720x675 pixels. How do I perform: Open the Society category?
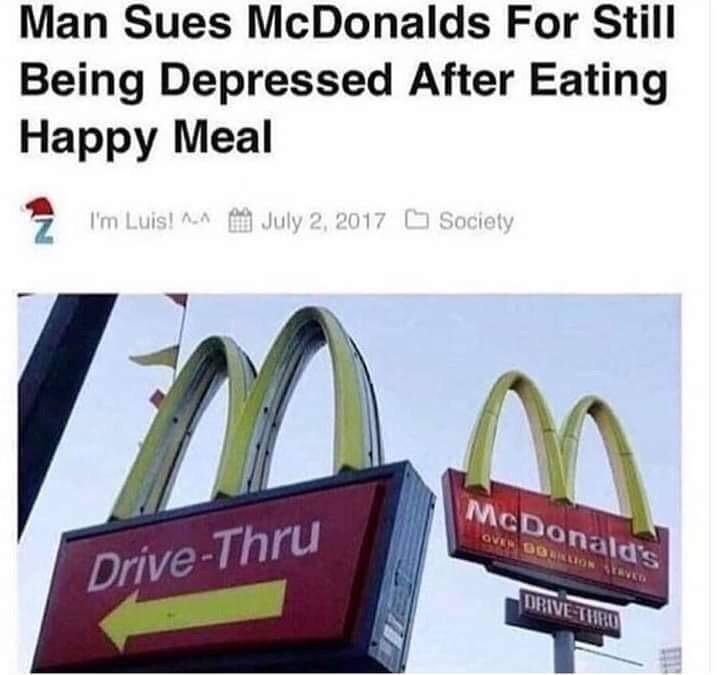[x=476, y=221]
